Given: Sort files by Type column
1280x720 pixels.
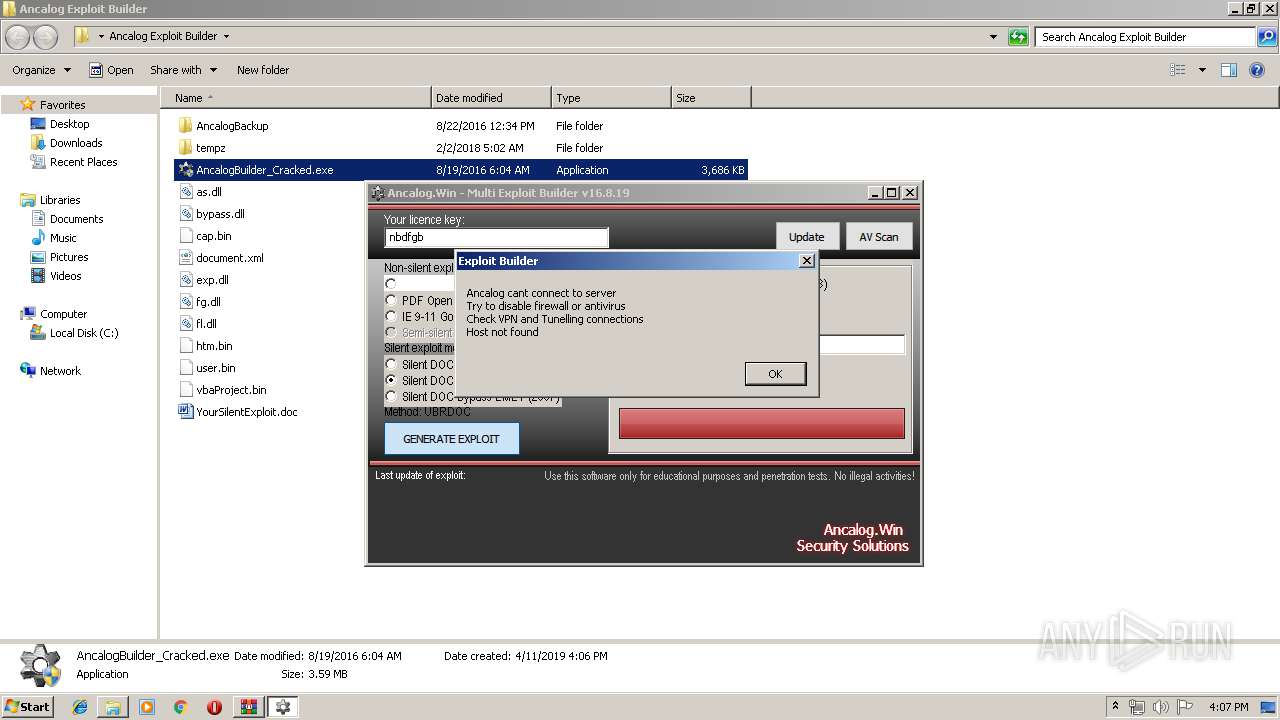Looking at the screenshot, I should click(611, 98).
